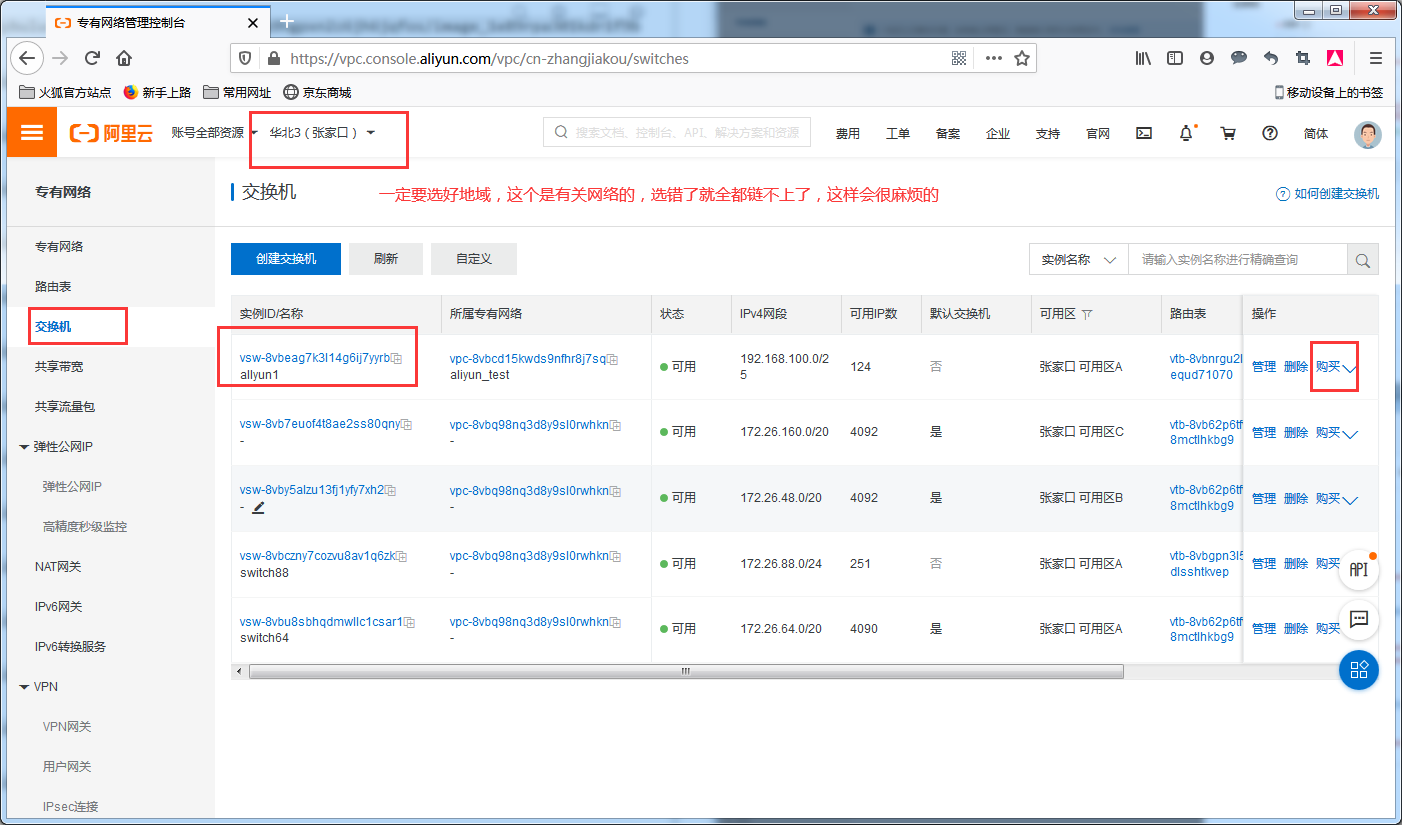
Task: Click the search magnifier button
Action: [x=1362, y=260]
